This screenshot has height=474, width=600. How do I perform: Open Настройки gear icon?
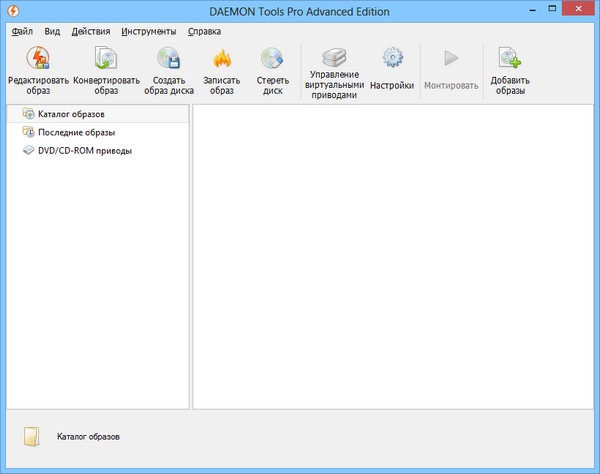tap(392, 59)
